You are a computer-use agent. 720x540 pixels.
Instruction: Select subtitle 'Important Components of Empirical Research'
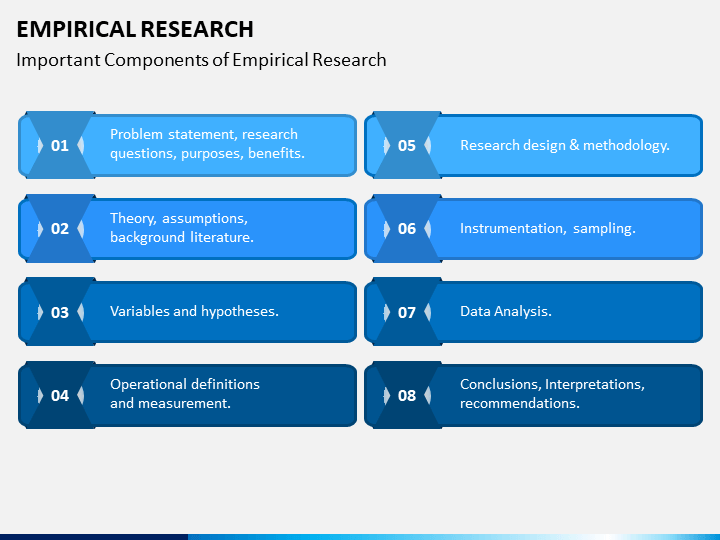(x=201, y=60)
